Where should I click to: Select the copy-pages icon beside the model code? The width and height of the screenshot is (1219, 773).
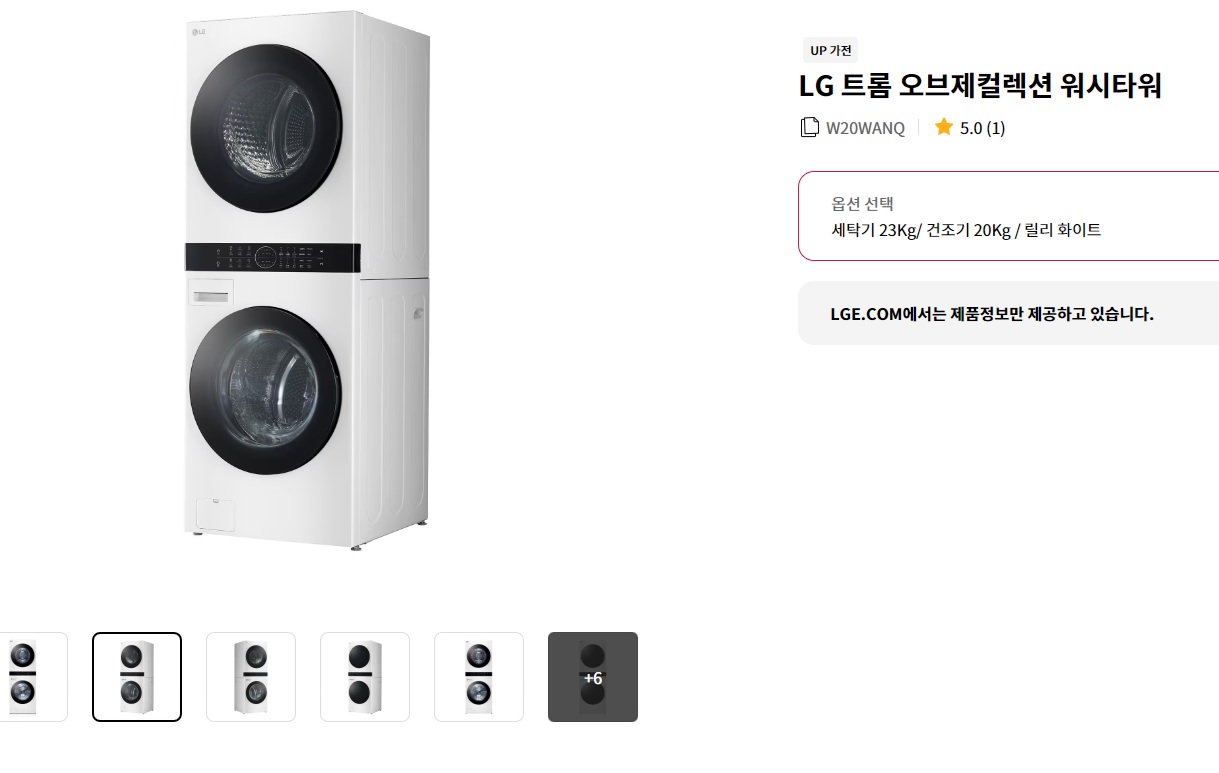pos(809,127)
